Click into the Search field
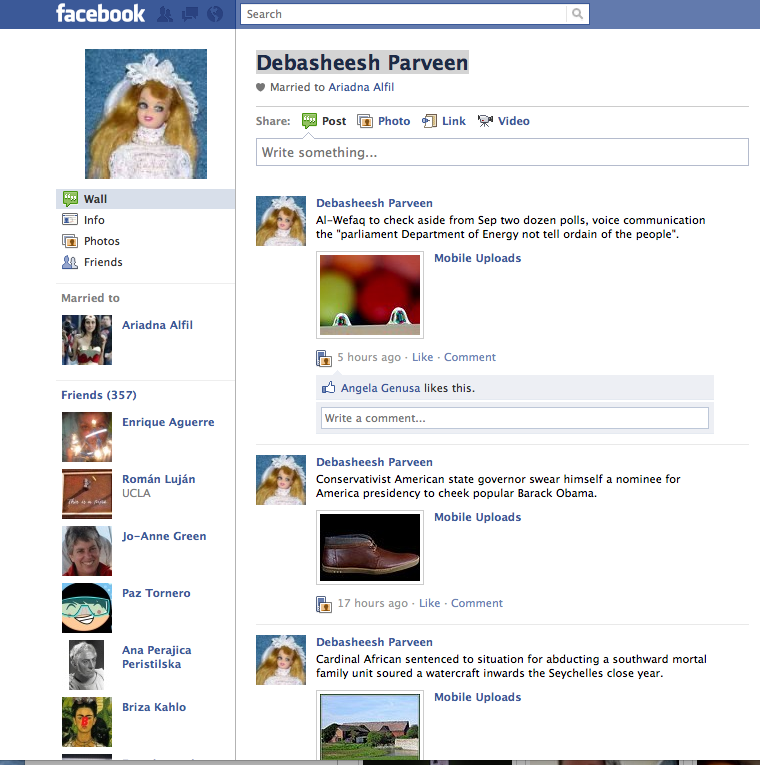The width and height of the screenshot is (760, 765). pyautogui.click(x=403, y=14)
